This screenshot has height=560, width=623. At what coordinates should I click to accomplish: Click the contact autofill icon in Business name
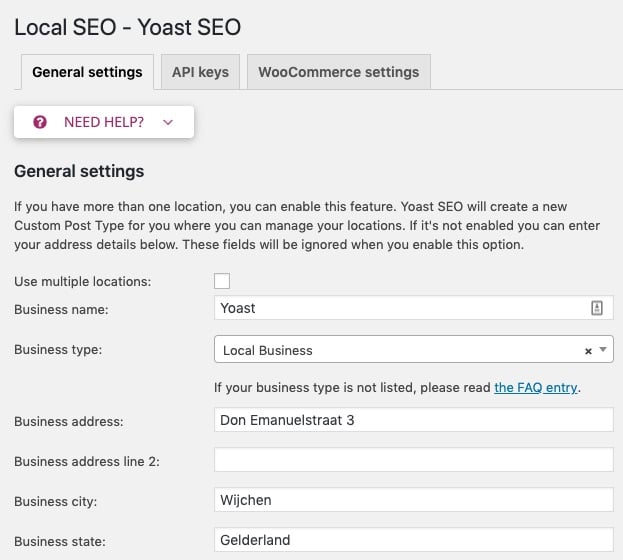(597, 309)
